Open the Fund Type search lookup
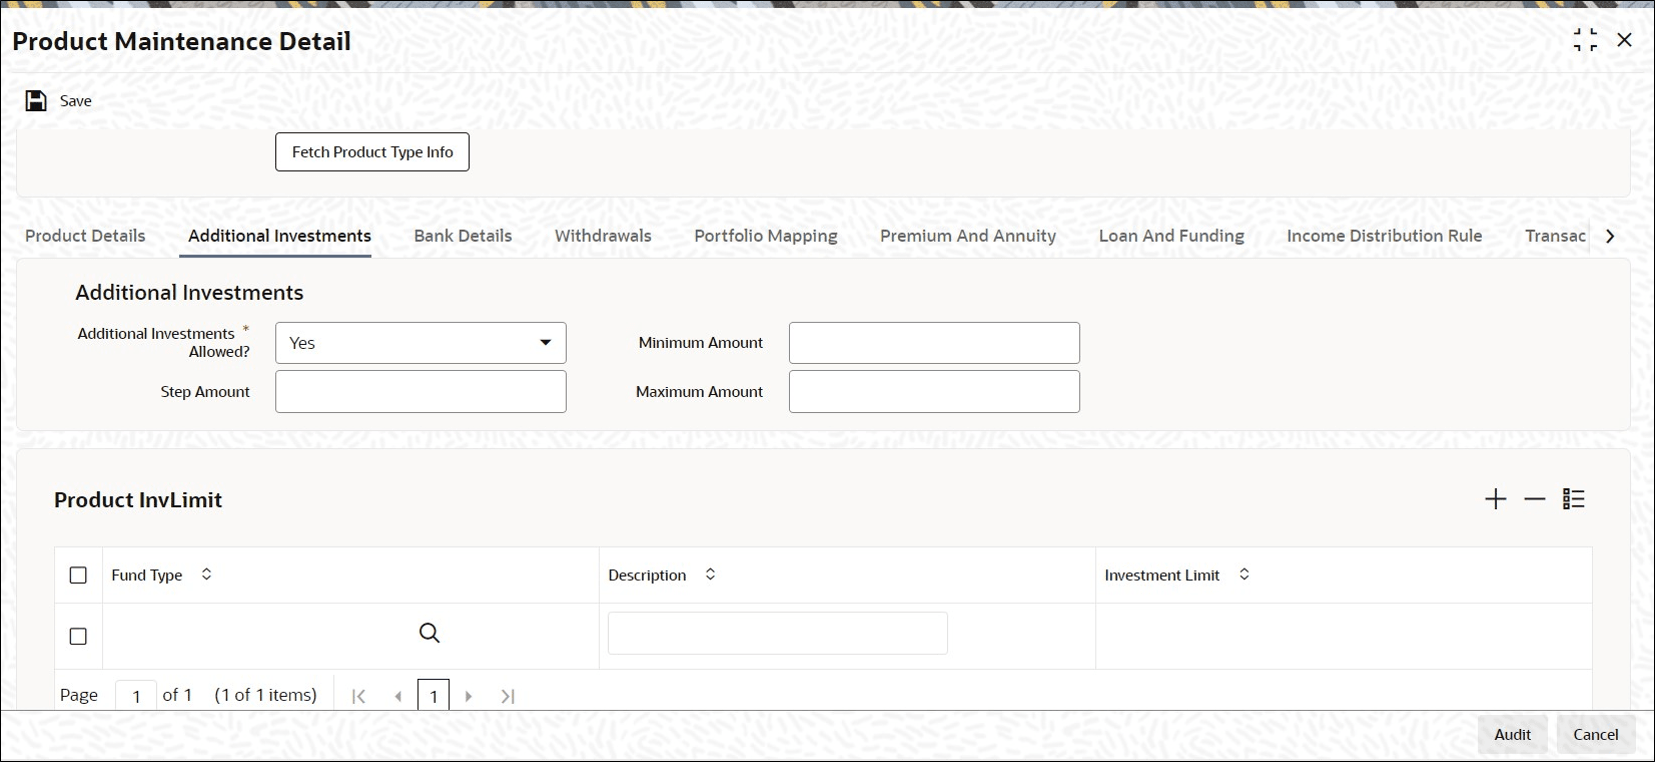 tap(429, 633)
